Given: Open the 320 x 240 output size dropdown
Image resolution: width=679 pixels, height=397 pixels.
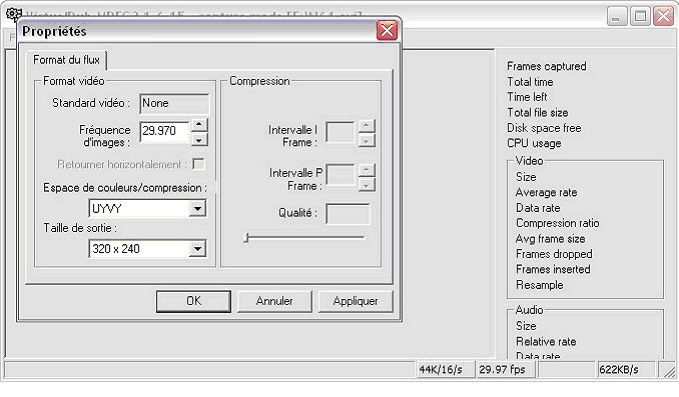Looking at the screenshot, I should pyautogui.click(x=197, y=249).
